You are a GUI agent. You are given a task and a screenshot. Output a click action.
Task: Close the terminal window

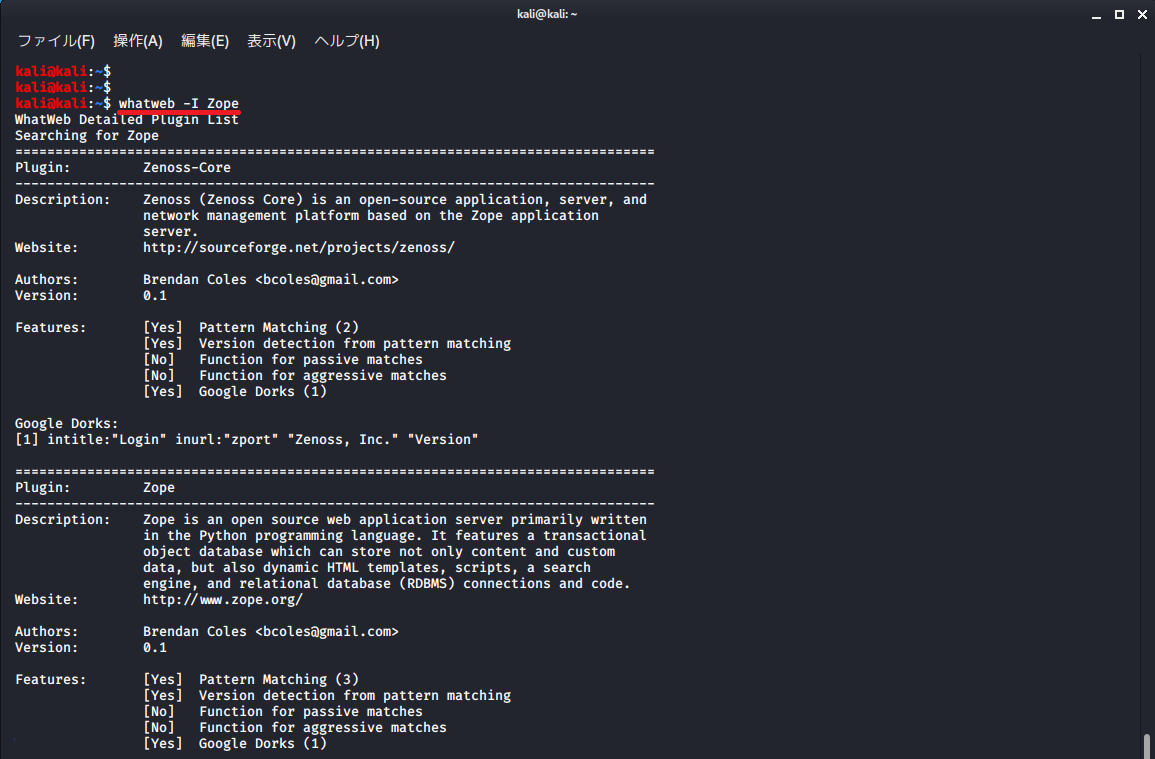[x=1142, y=15]
